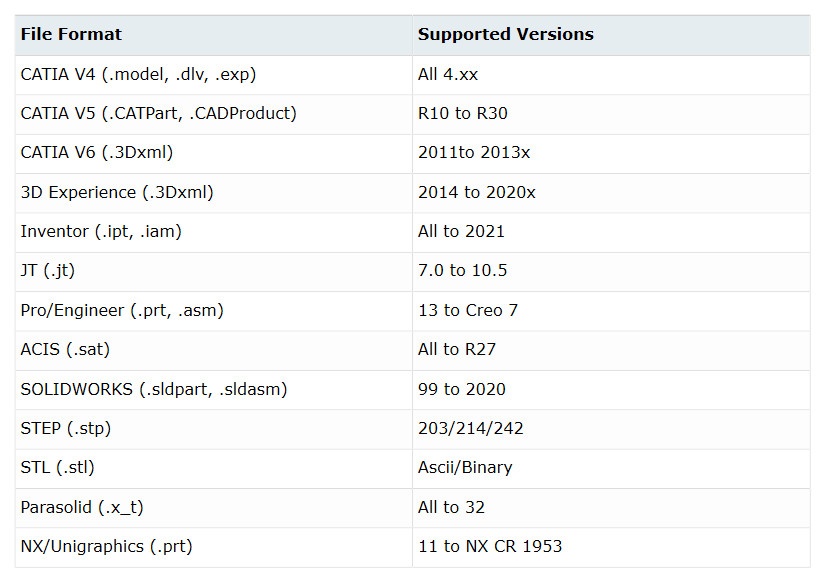Click the STEP (.stp) format cell
Screen dimensions: 827x578
pos(66,429)
